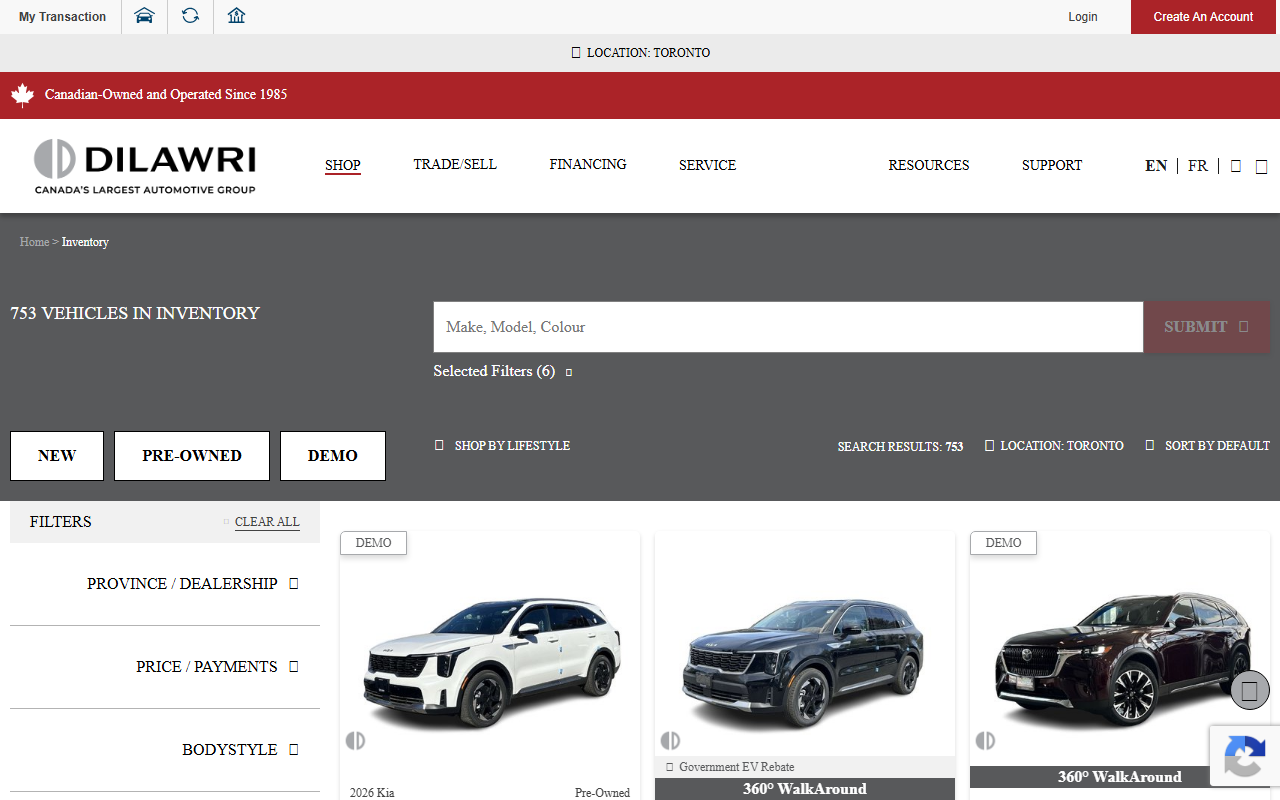Click the refresh arrows icon in top bar
1280x800 pixels.
coord(190,16)
